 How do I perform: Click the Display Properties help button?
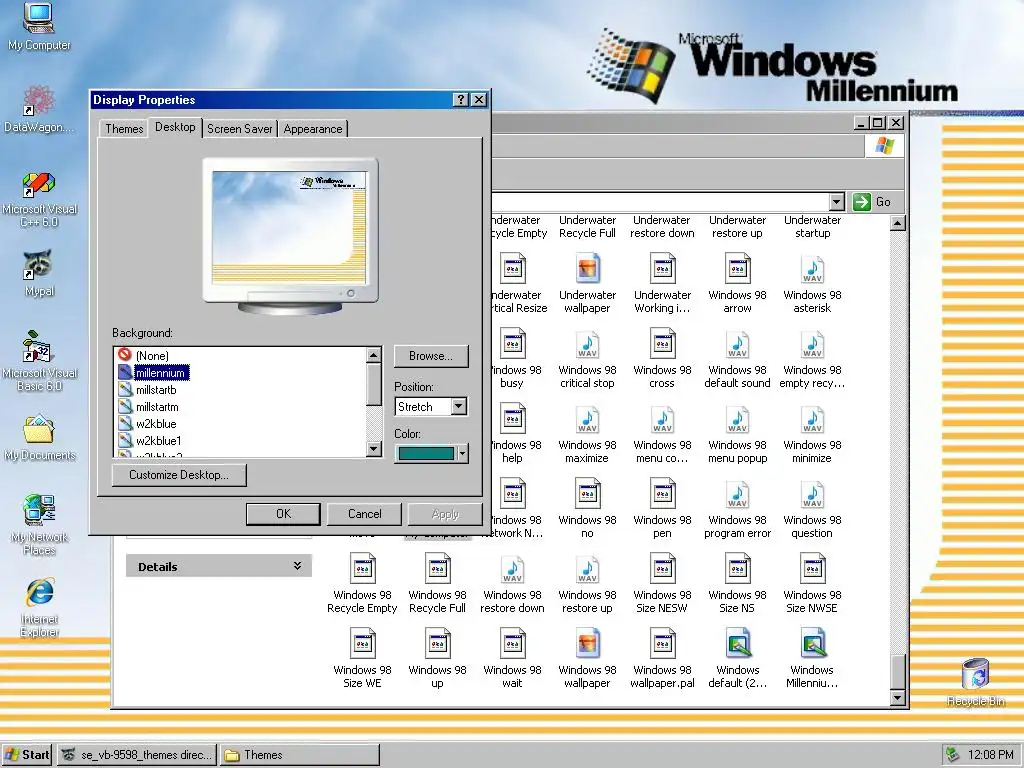461,99
